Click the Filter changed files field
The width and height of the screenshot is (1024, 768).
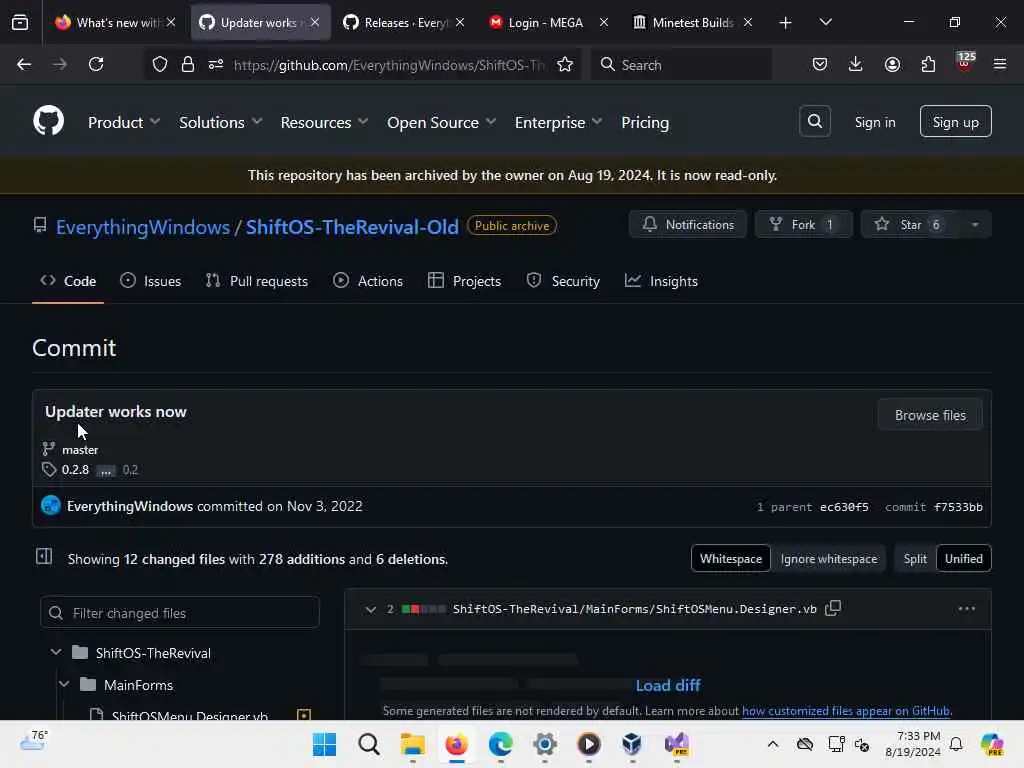(x=180, y=613)
